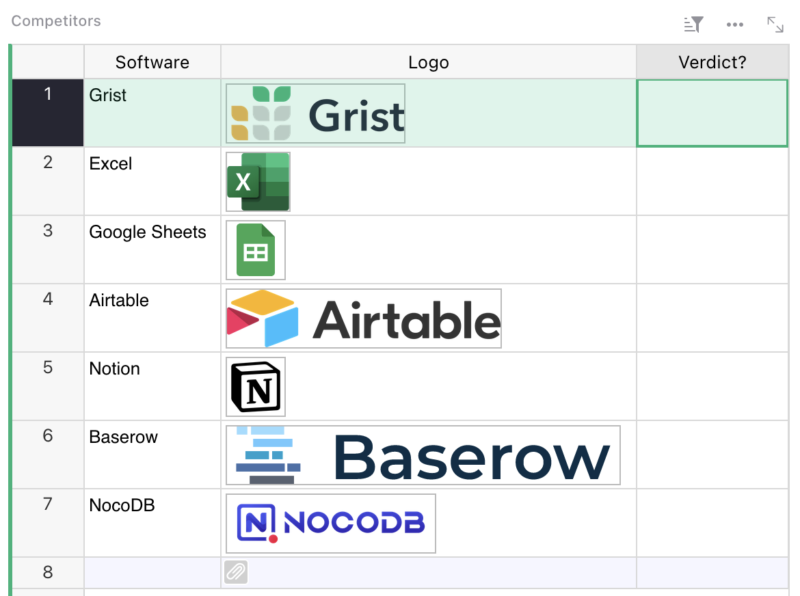
Task: Click the Competitors widget title
Action: 55,20
